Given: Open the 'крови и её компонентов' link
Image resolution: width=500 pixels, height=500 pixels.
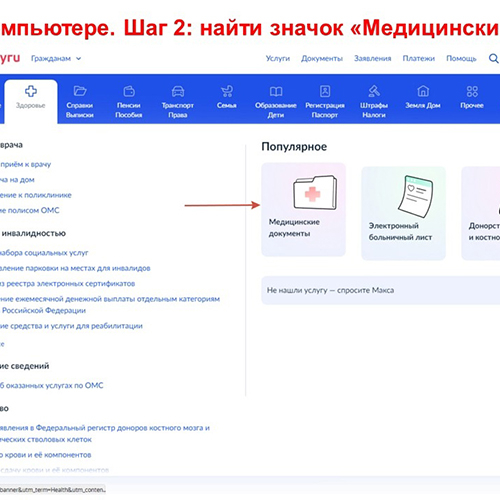Looking at the screenshot, I should (46, 455).
